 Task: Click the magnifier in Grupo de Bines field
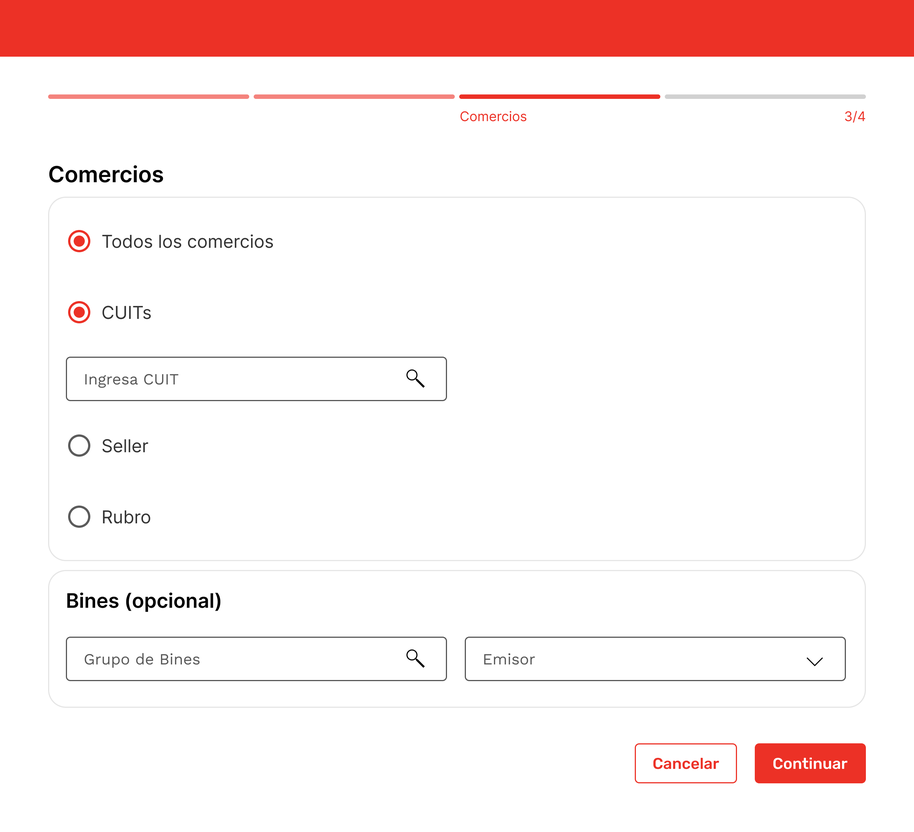[x=415, y=658]
